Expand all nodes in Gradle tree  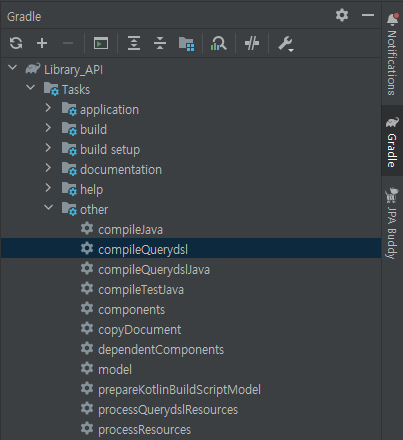[134, 43]
